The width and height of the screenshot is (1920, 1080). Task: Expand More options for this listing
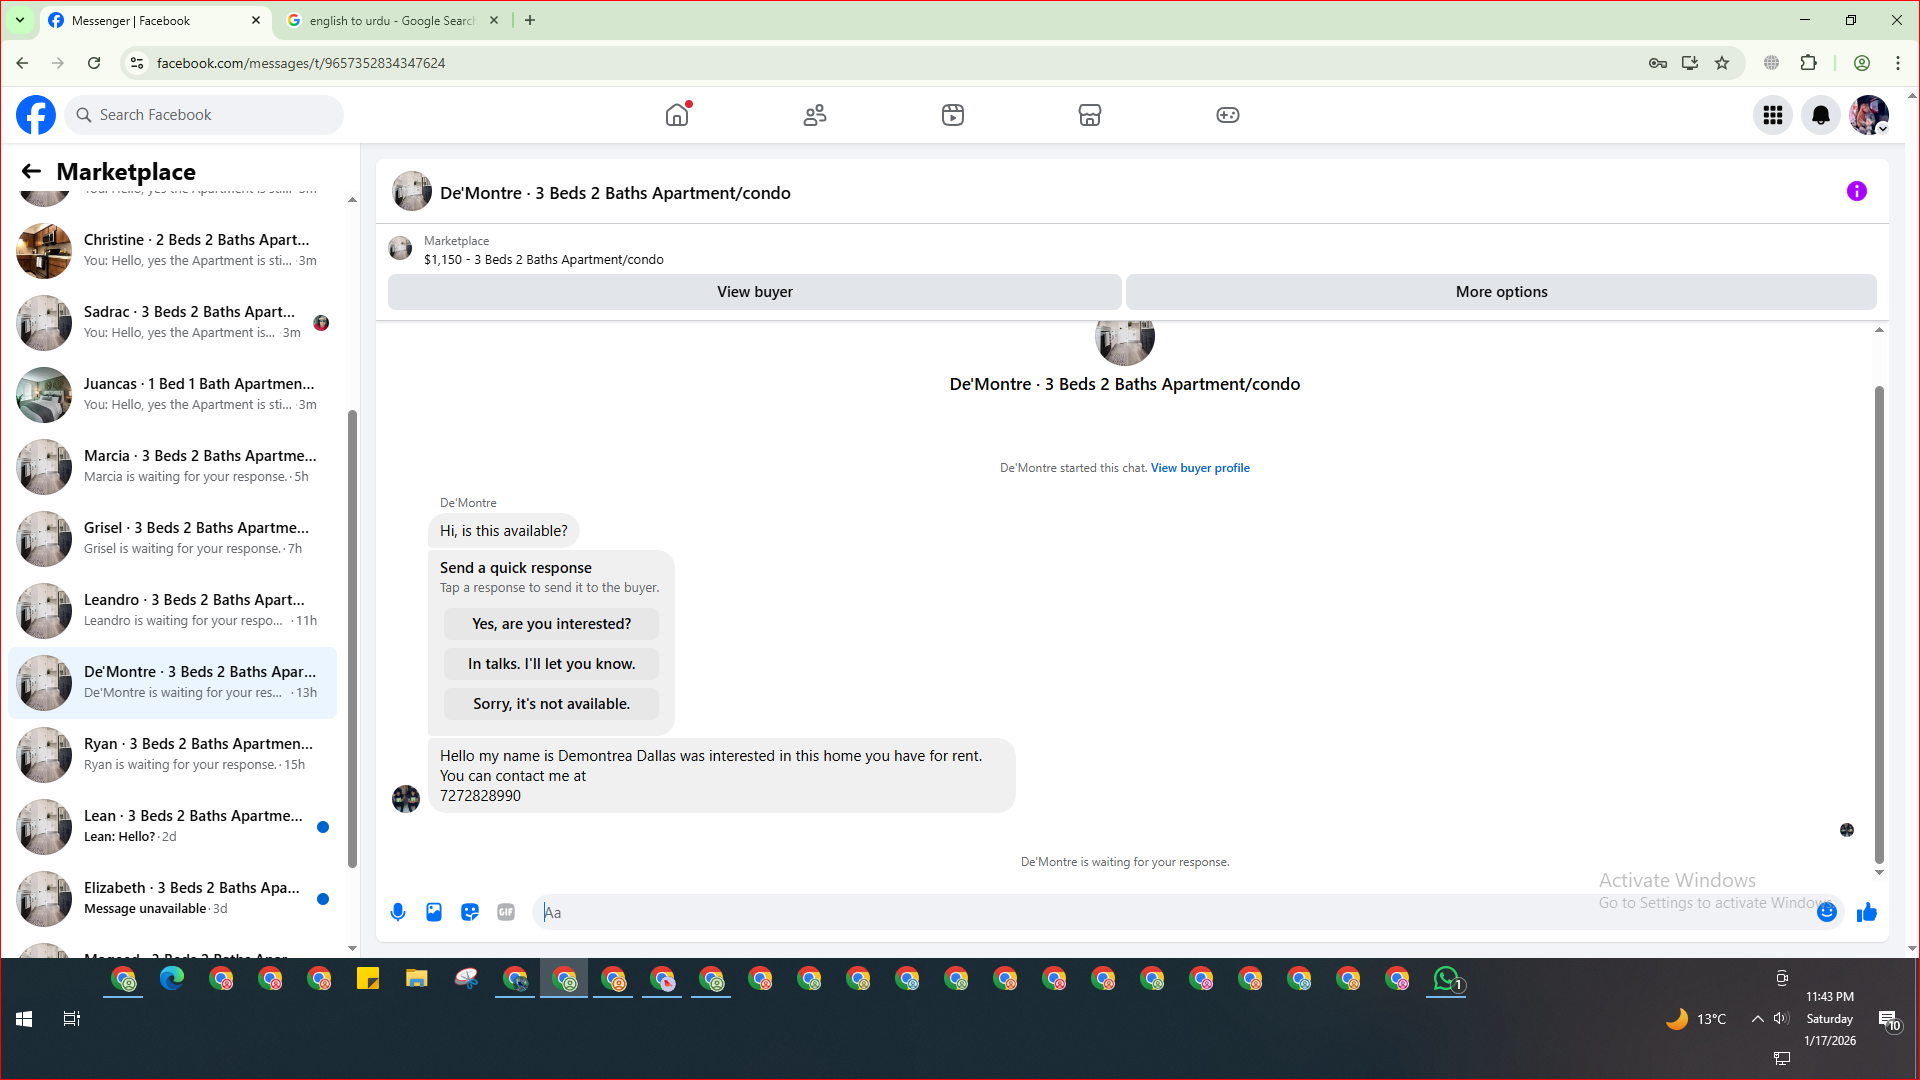coord(1500,292)
